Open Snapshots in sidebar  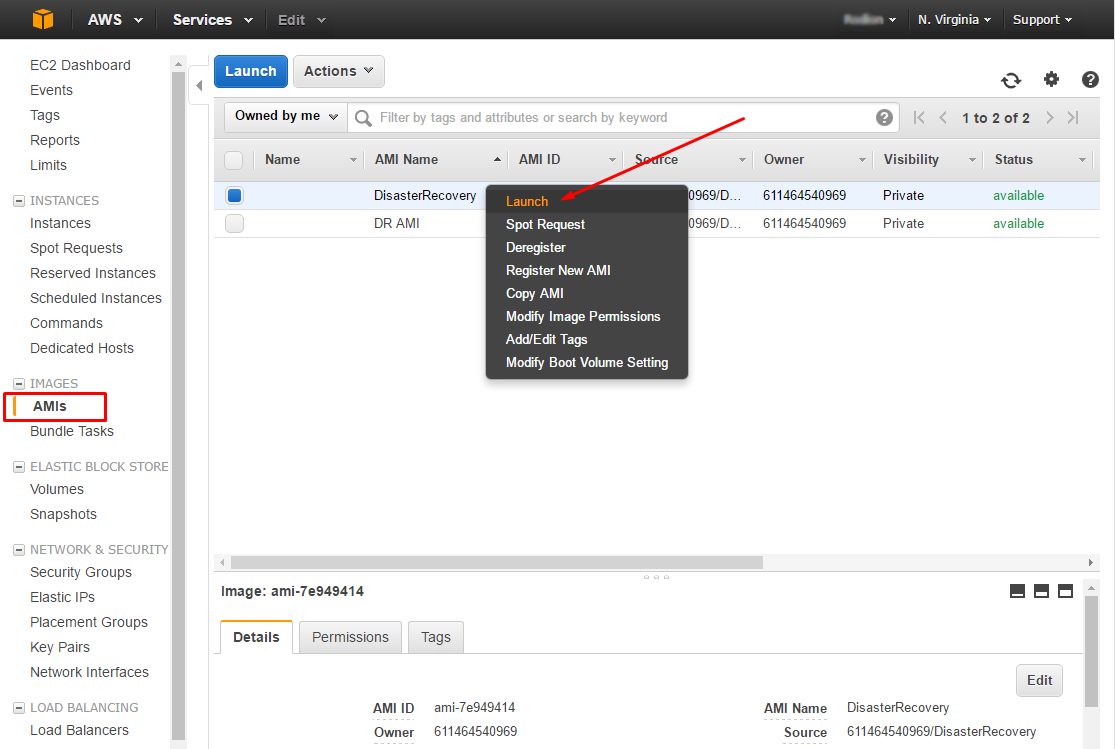point(63,514)
